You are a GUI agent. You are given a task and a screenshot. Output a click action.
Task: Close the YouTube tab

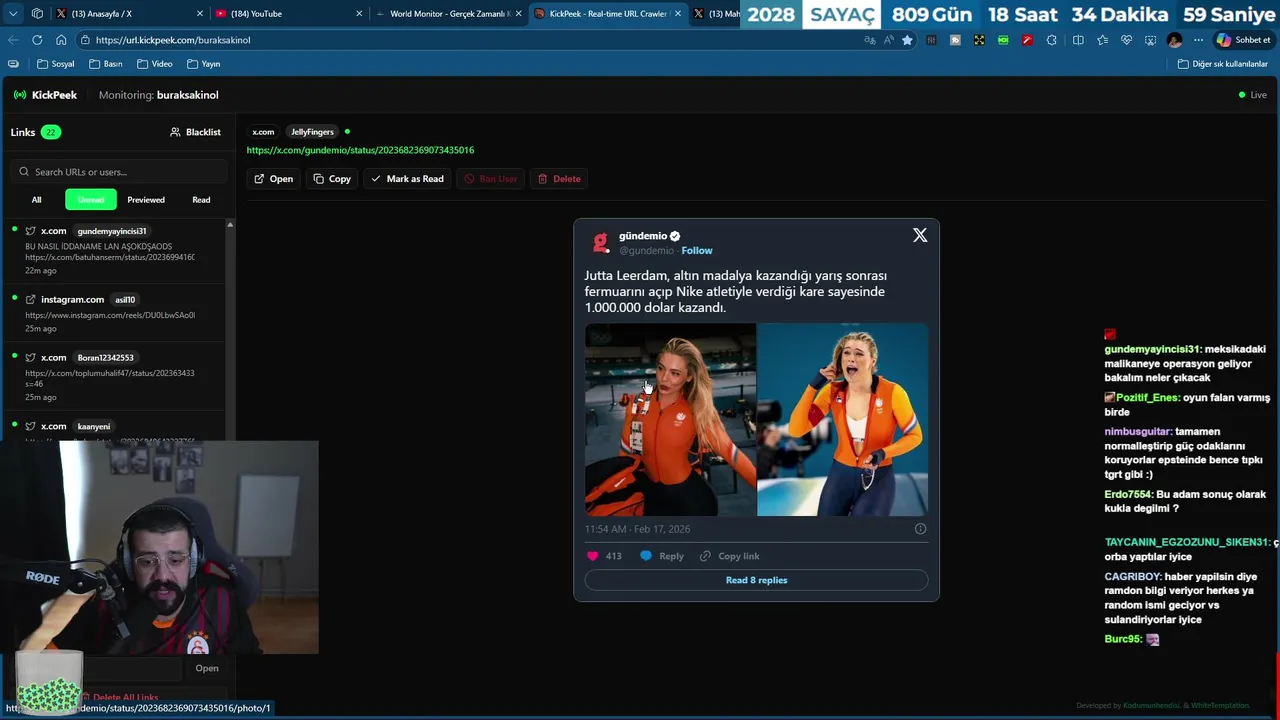click(359, 14)
